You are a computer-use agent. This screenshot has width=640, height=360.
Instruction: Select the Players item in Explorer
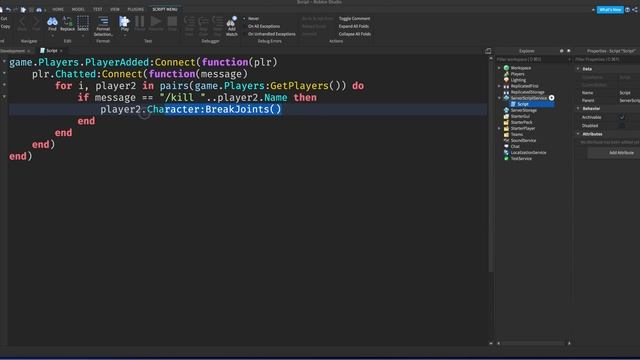518,74
